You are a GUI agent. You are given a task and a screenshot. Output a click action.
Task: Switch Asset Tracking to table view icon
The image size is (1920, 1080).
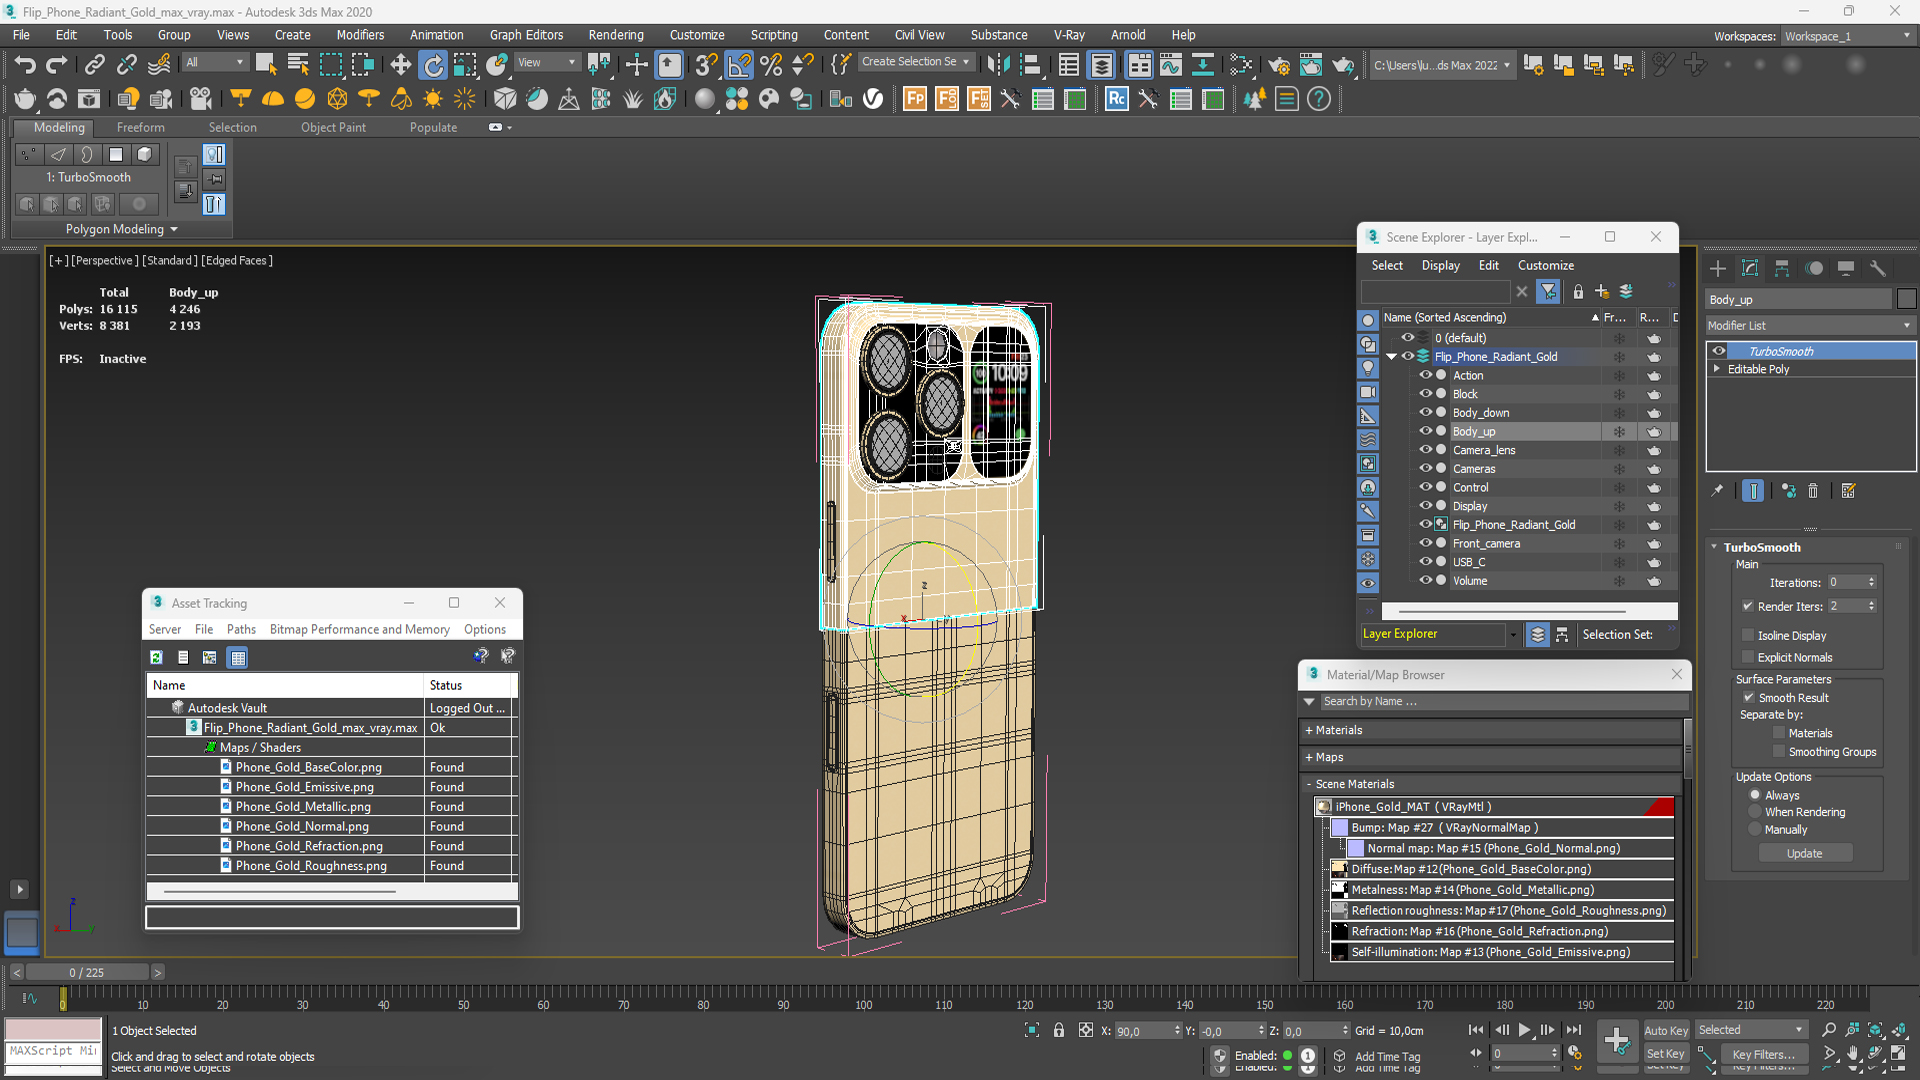tap(237, 657)
